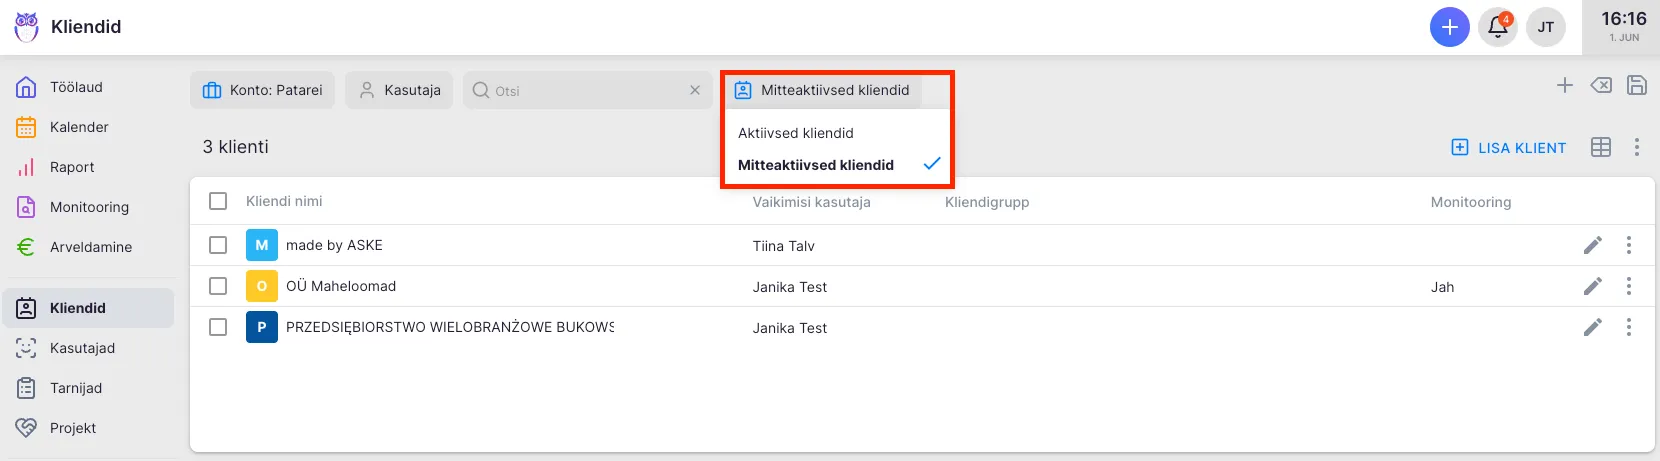Choose Aktiivsed kliendid from the list
The image size is (1660, 461).
[796, 133]
